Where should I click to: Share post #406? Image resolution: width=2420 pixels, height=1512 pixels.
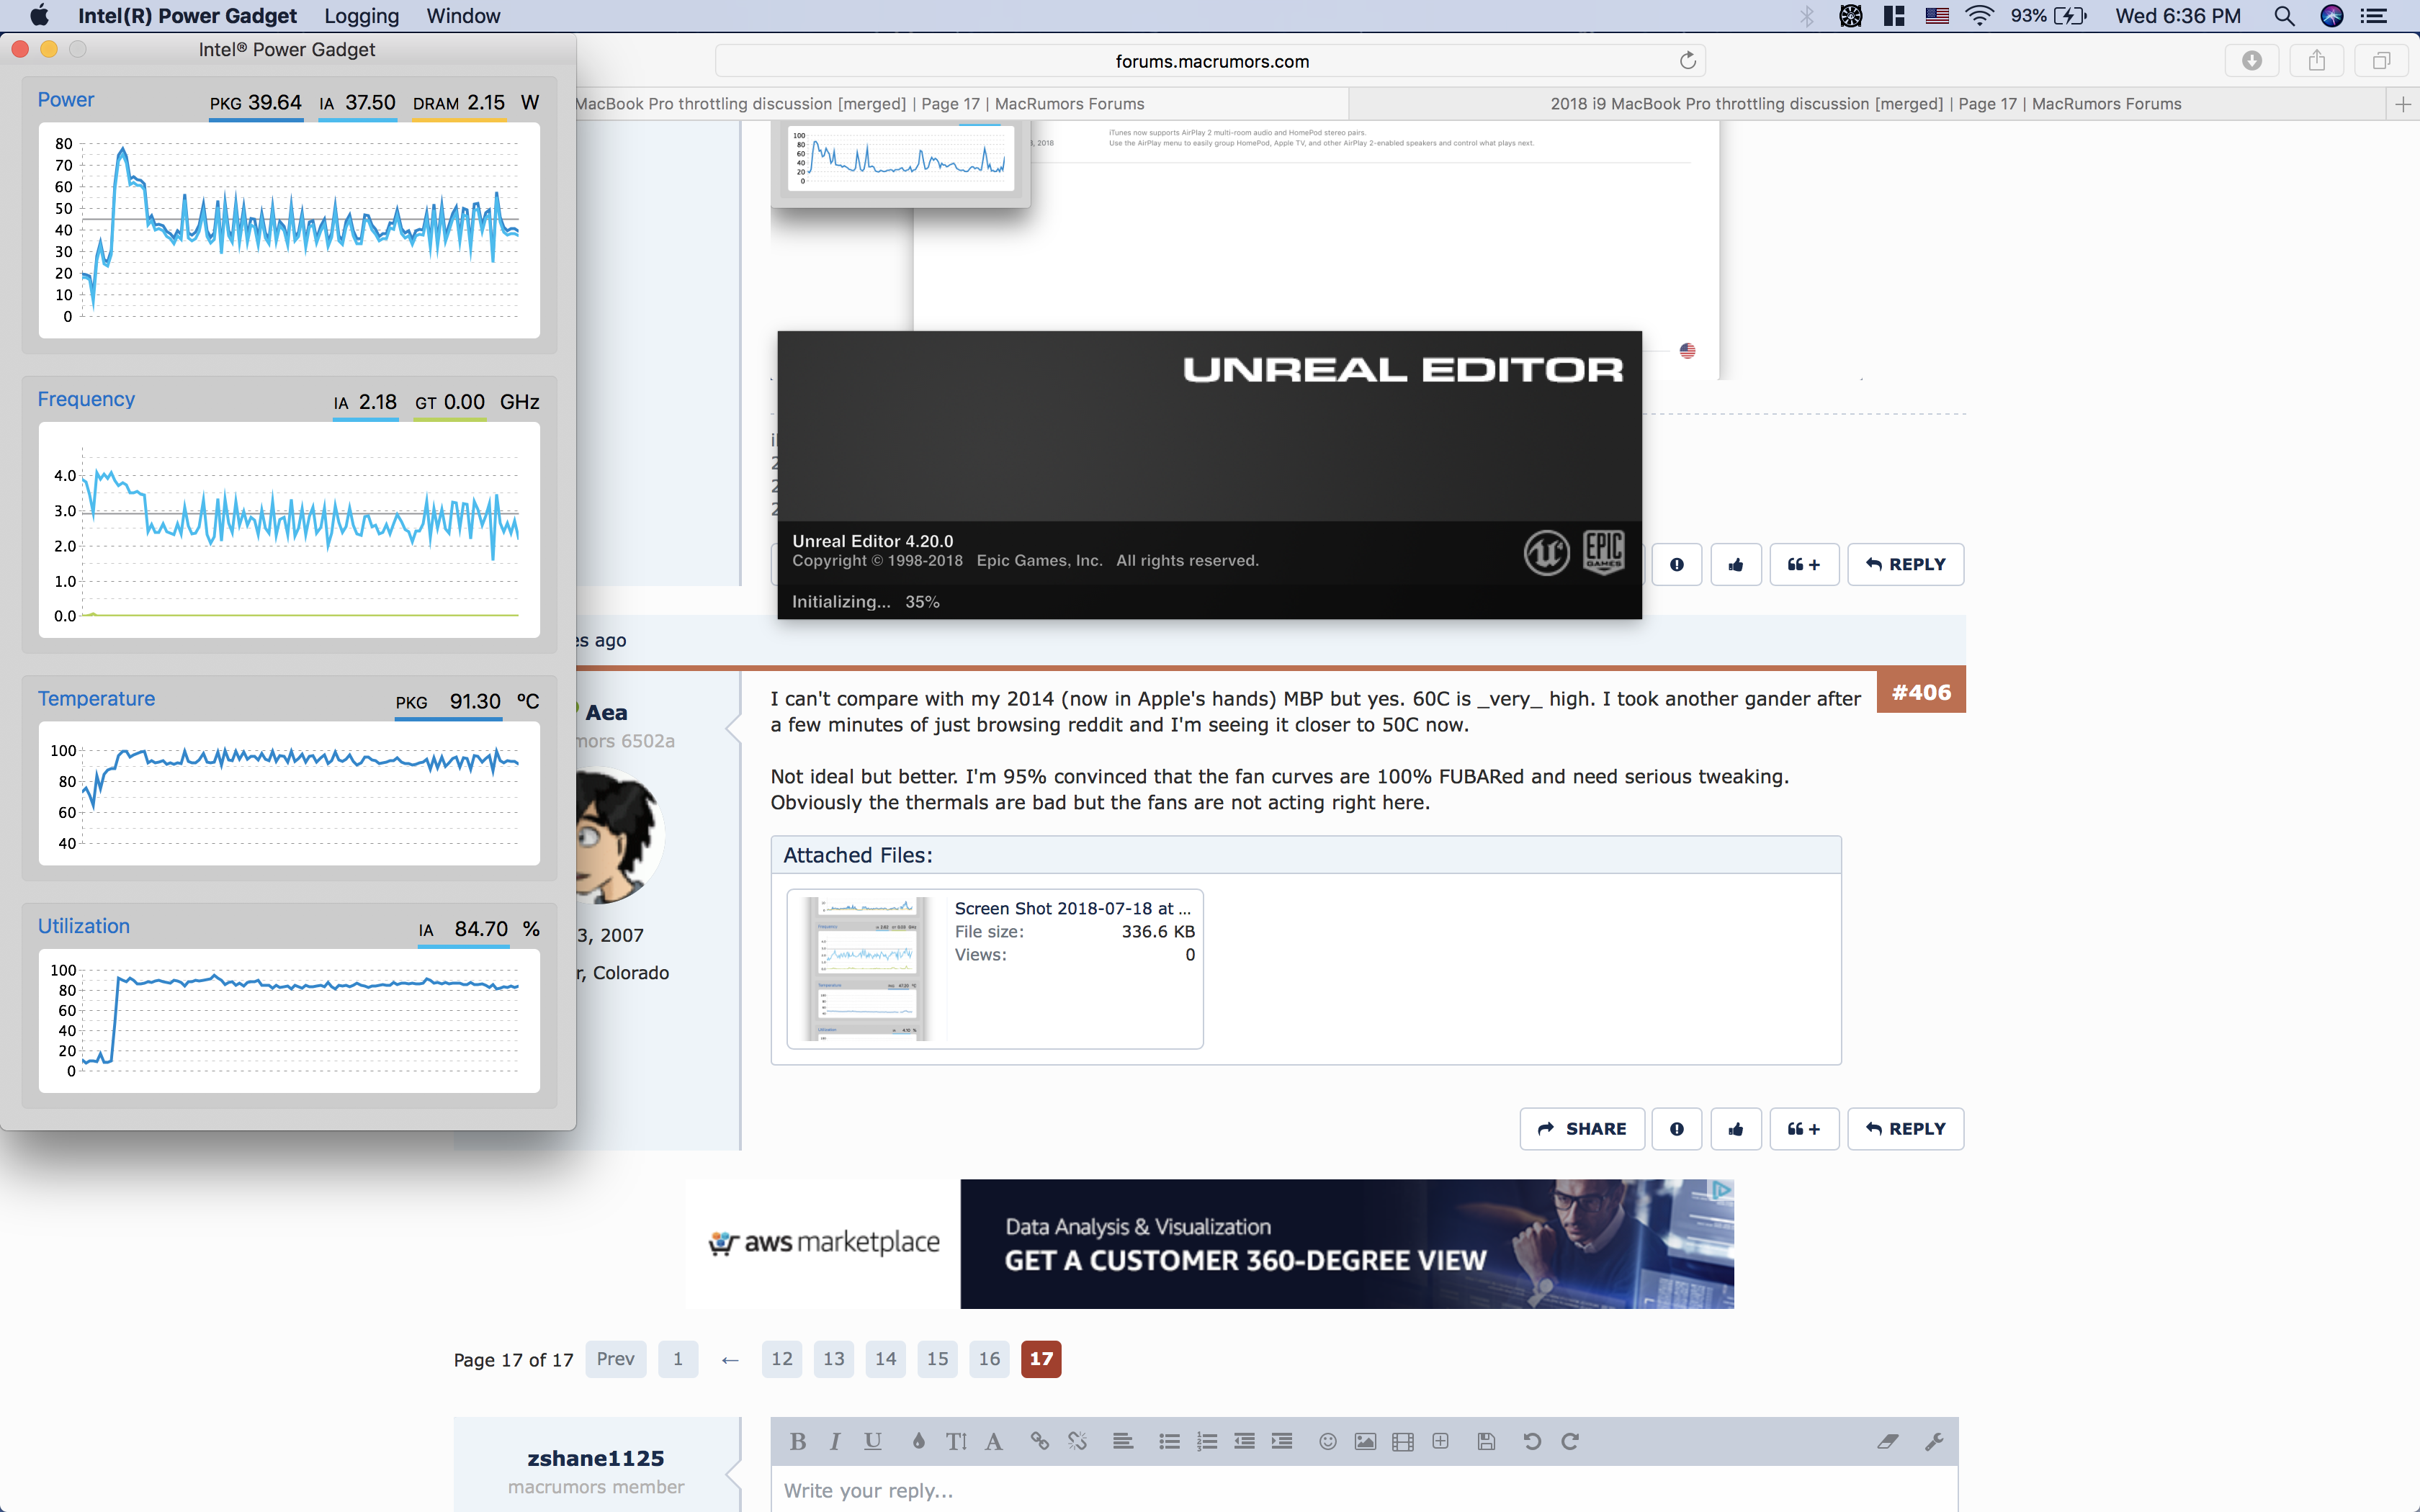point(1582,1129)
